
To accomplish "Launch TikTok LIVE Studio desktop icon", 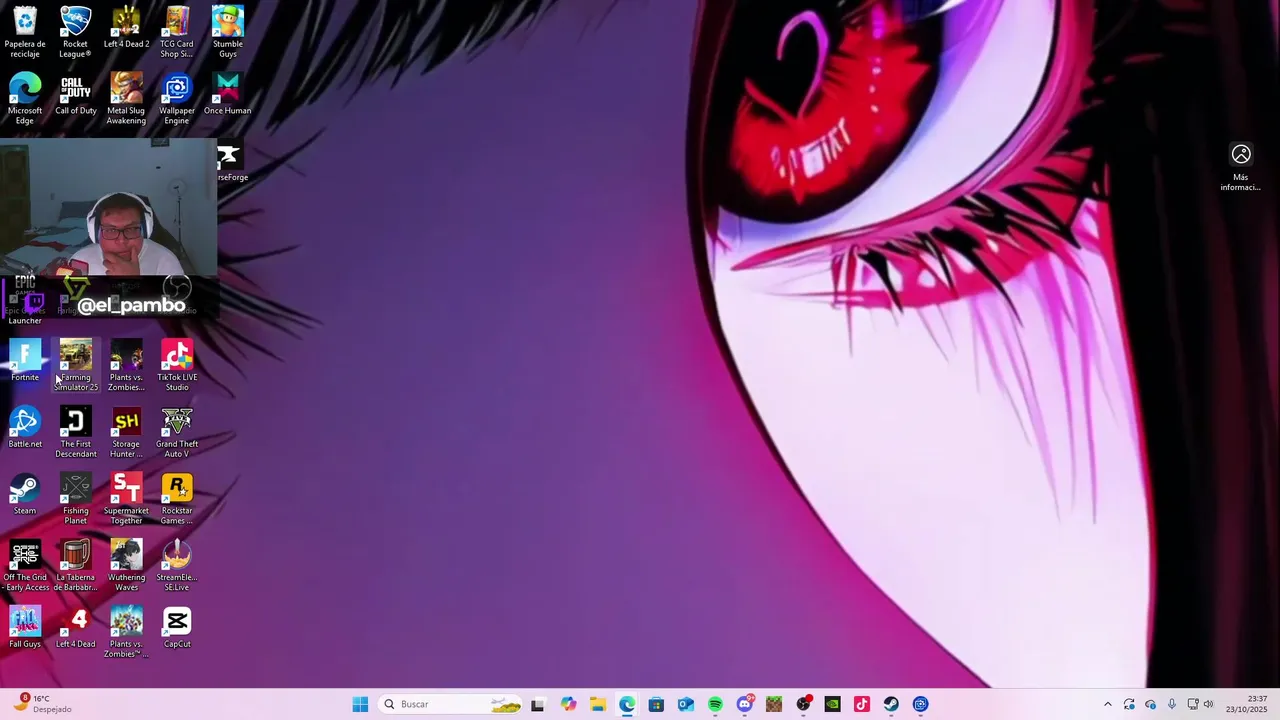I will click(x=177, y=365).
